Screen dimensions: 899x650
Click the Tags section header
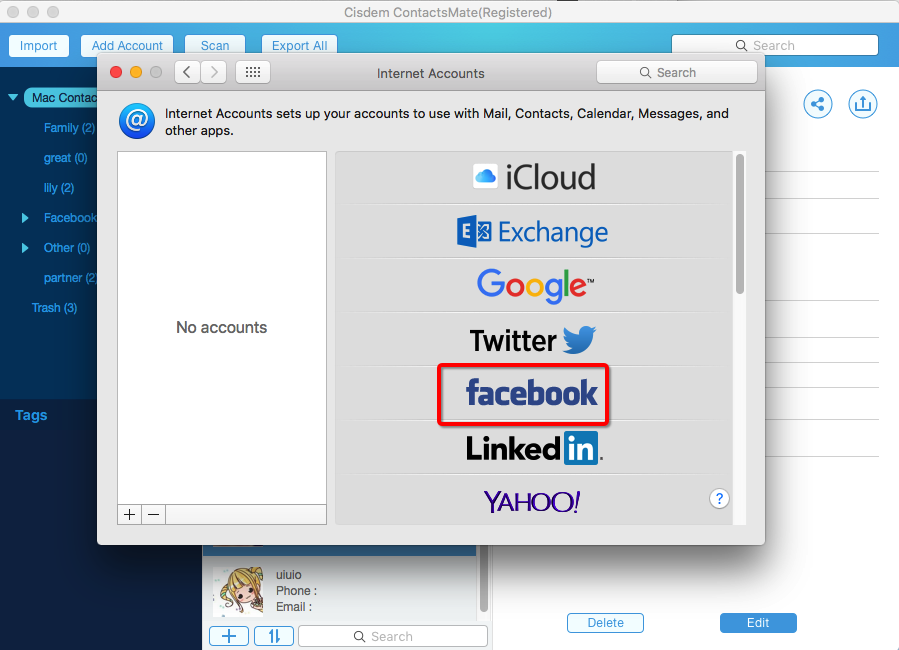pyautogui.click(x=31, y=415)
